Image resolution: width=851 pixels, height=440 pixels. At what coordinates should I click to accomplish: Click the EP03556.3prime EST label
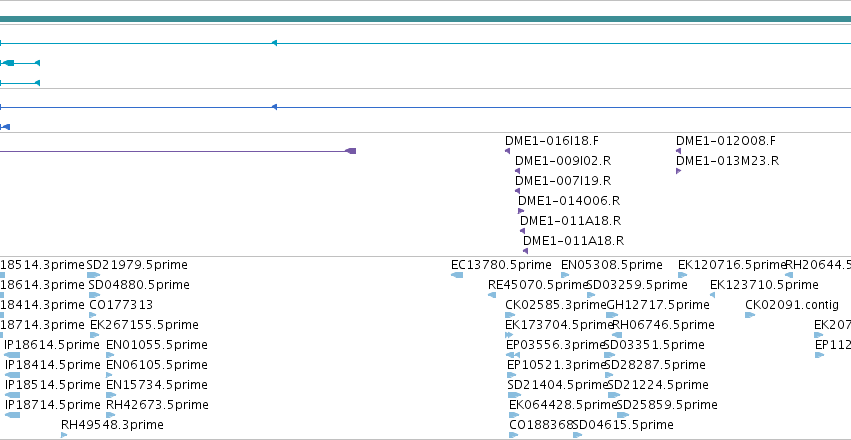click(x=556, y=345)
